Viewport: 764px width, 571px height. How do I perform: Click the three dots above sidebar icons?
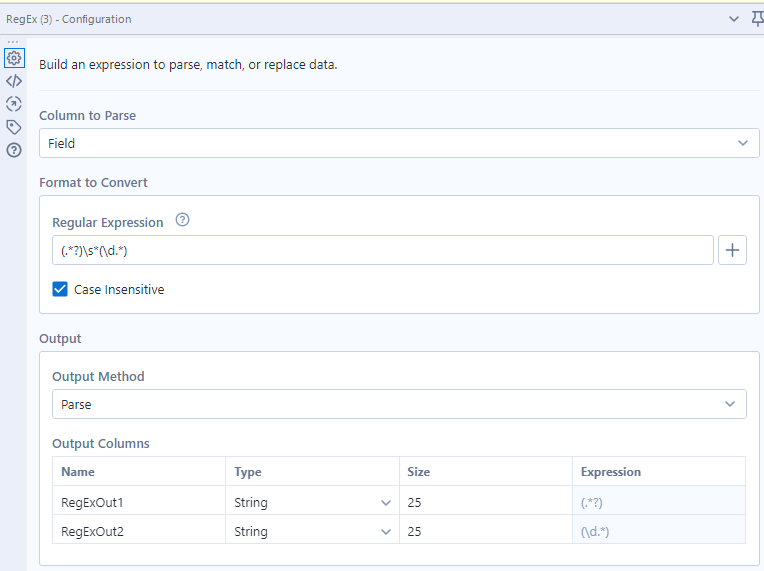coord(13,41)
